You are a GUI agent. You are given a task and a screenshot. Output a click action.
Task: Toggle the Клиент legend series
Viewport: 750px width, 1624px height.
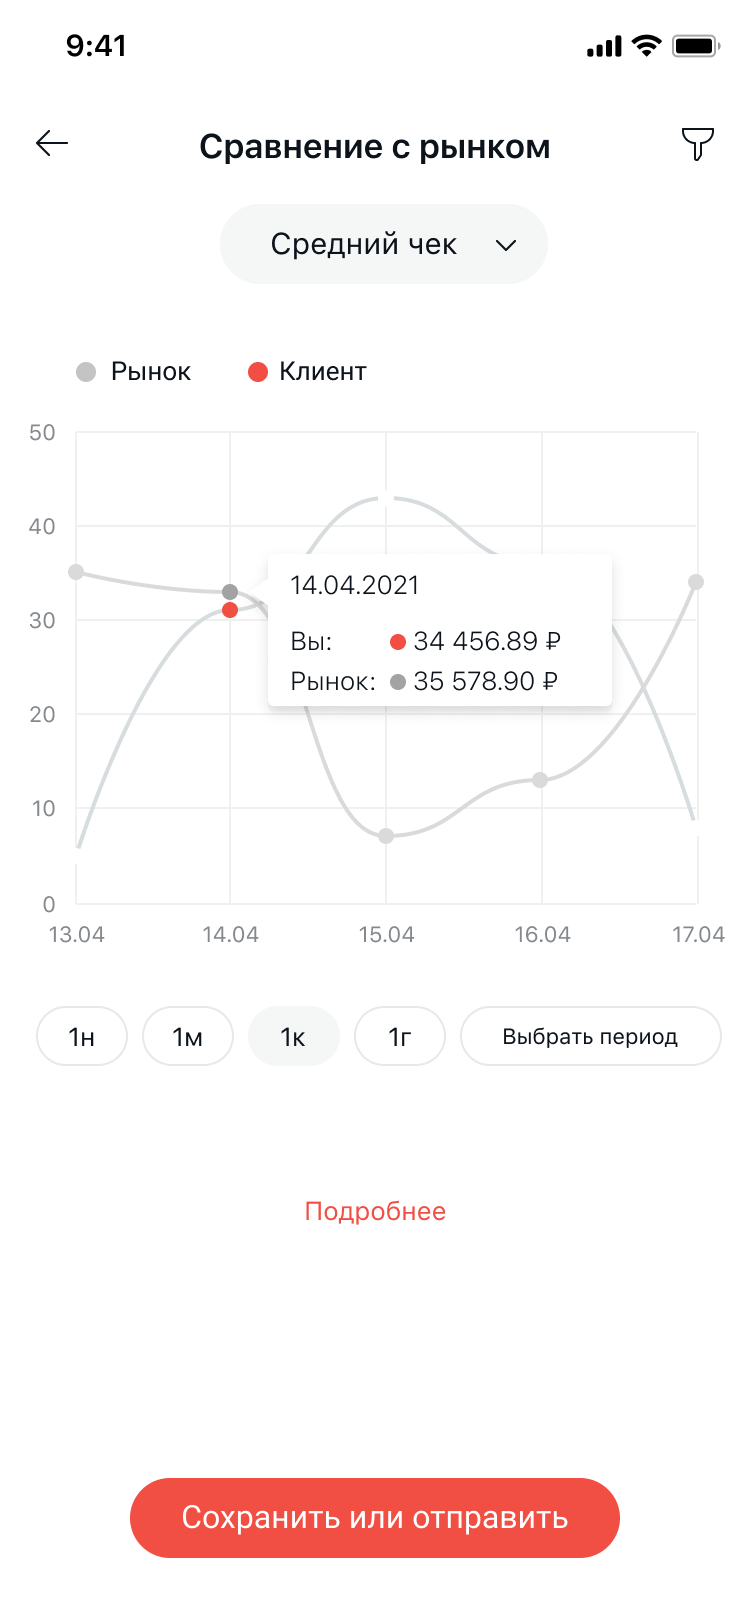pos(308,372)
